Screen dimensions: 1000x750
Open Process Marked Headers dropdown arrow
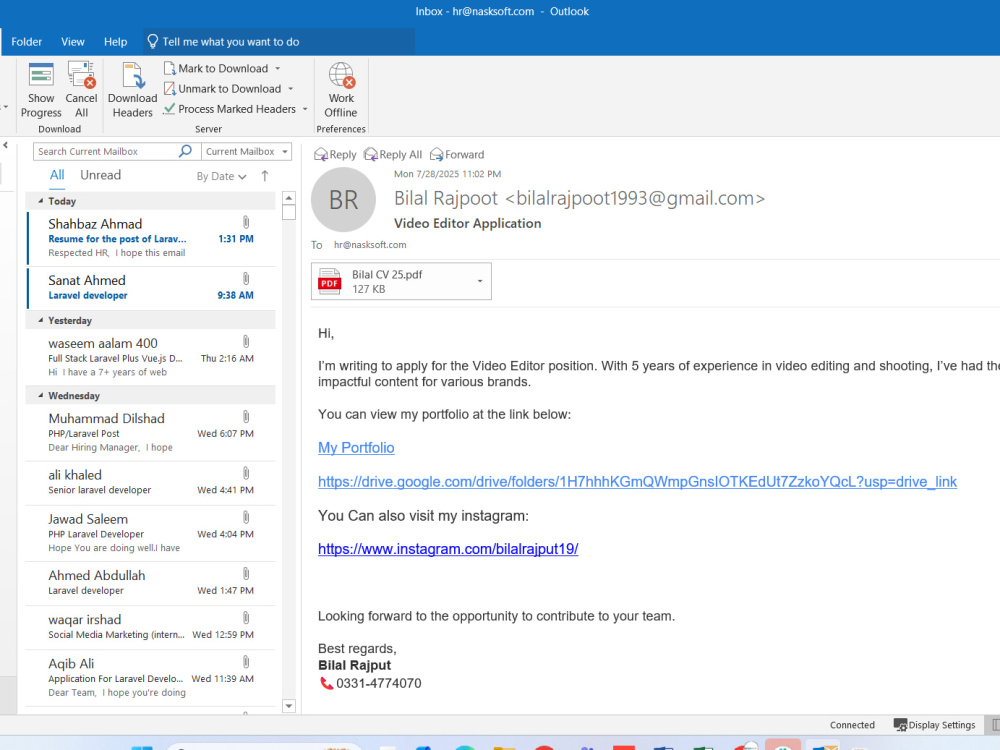click(x=305, y=109)
